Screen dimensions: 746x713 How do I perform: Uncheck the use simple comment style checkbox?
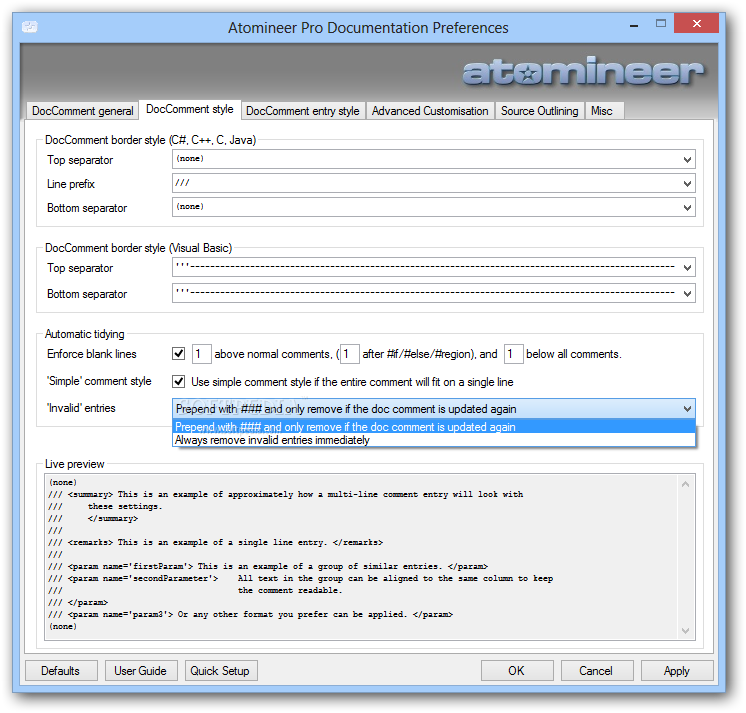(x=178, y=381)
